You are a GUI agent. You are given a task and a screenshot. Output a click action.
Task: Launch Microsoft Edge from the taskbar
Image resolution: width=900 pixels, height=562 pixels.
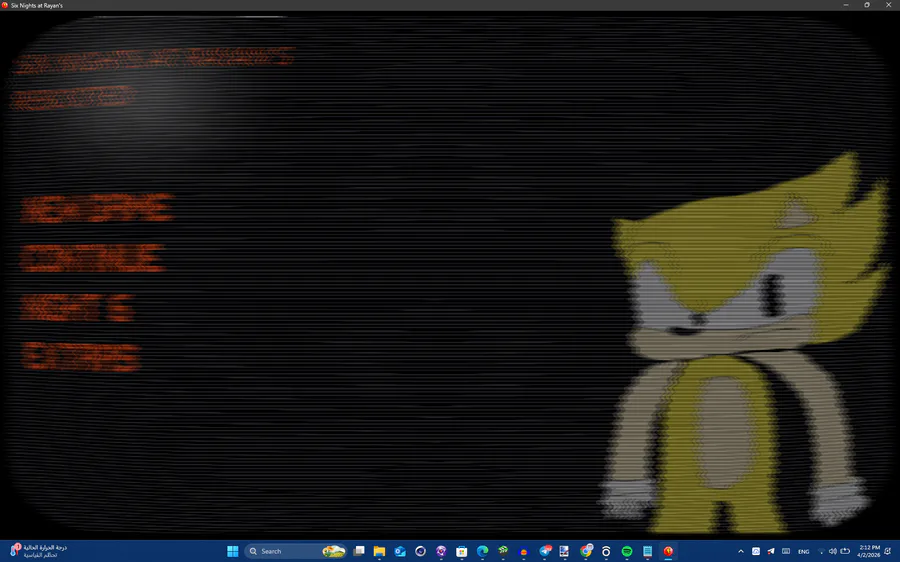point(482,551)
